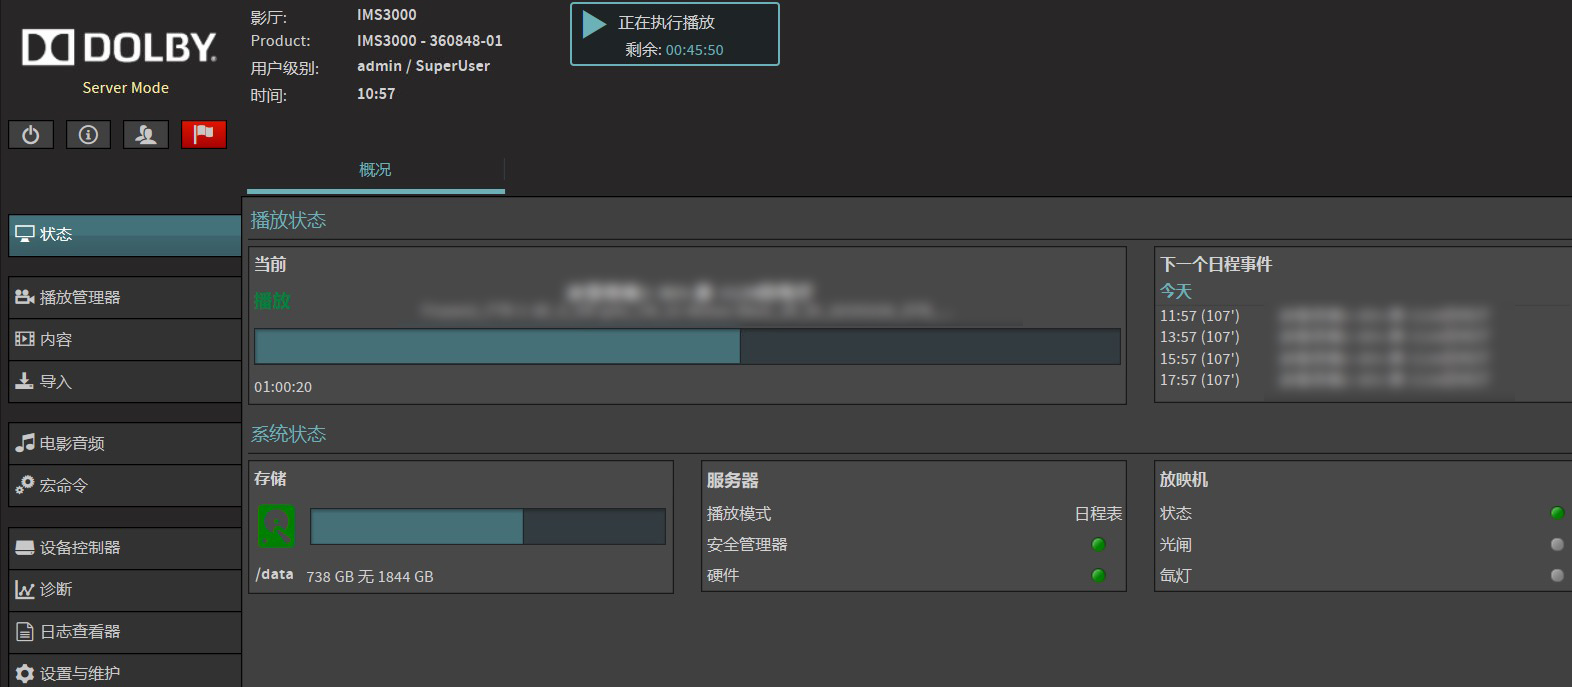
Task: Click the green storage disk icon
Action: (277, 525)
